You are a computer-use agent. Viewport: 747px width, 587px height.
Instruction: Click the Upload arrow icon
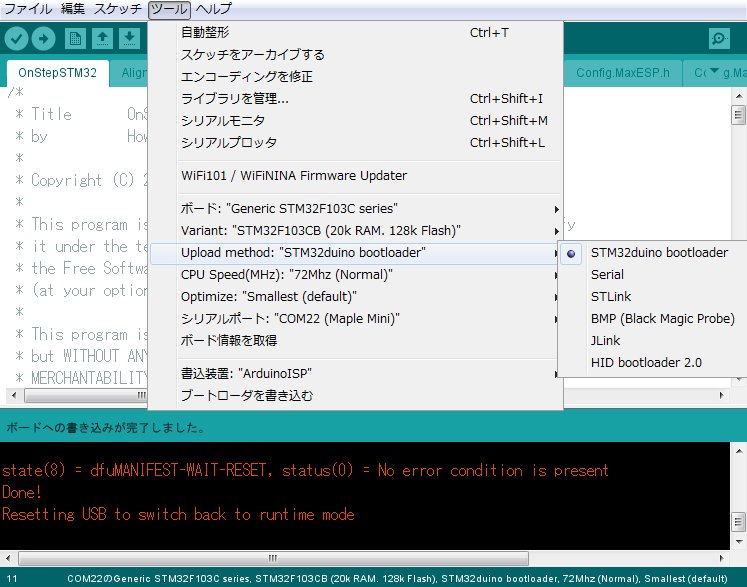[43, 39]
